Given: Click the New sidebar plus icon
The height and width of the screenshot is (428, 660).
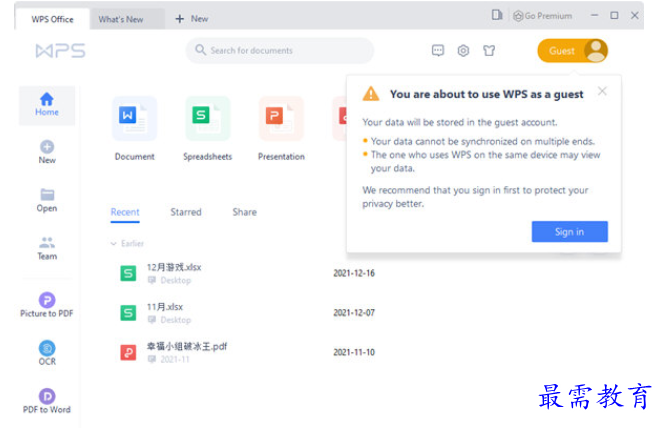Looking at the screenshot, I should click(x=47, y=146).
